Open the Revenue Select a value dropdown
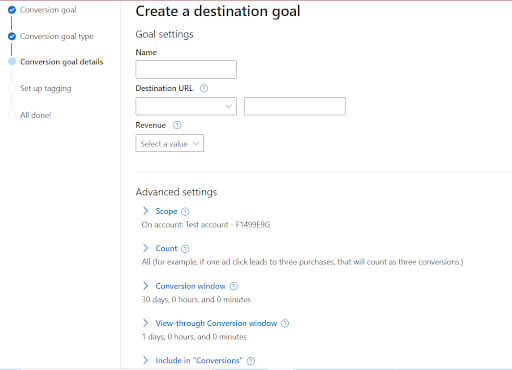 [x=169, y=143]
